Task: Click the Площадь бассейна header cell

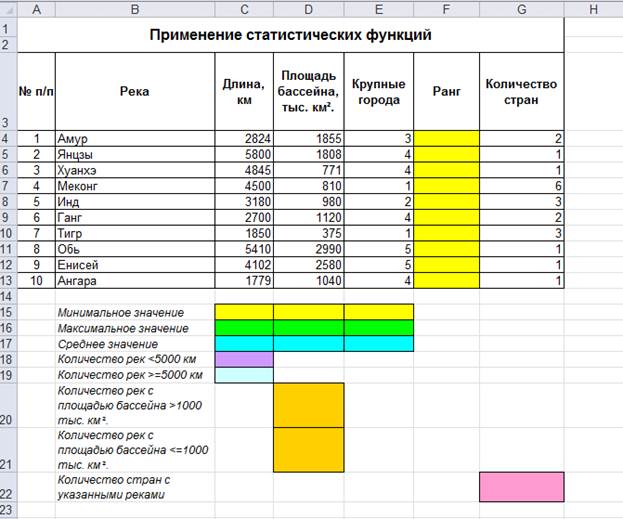Action: 309,91
